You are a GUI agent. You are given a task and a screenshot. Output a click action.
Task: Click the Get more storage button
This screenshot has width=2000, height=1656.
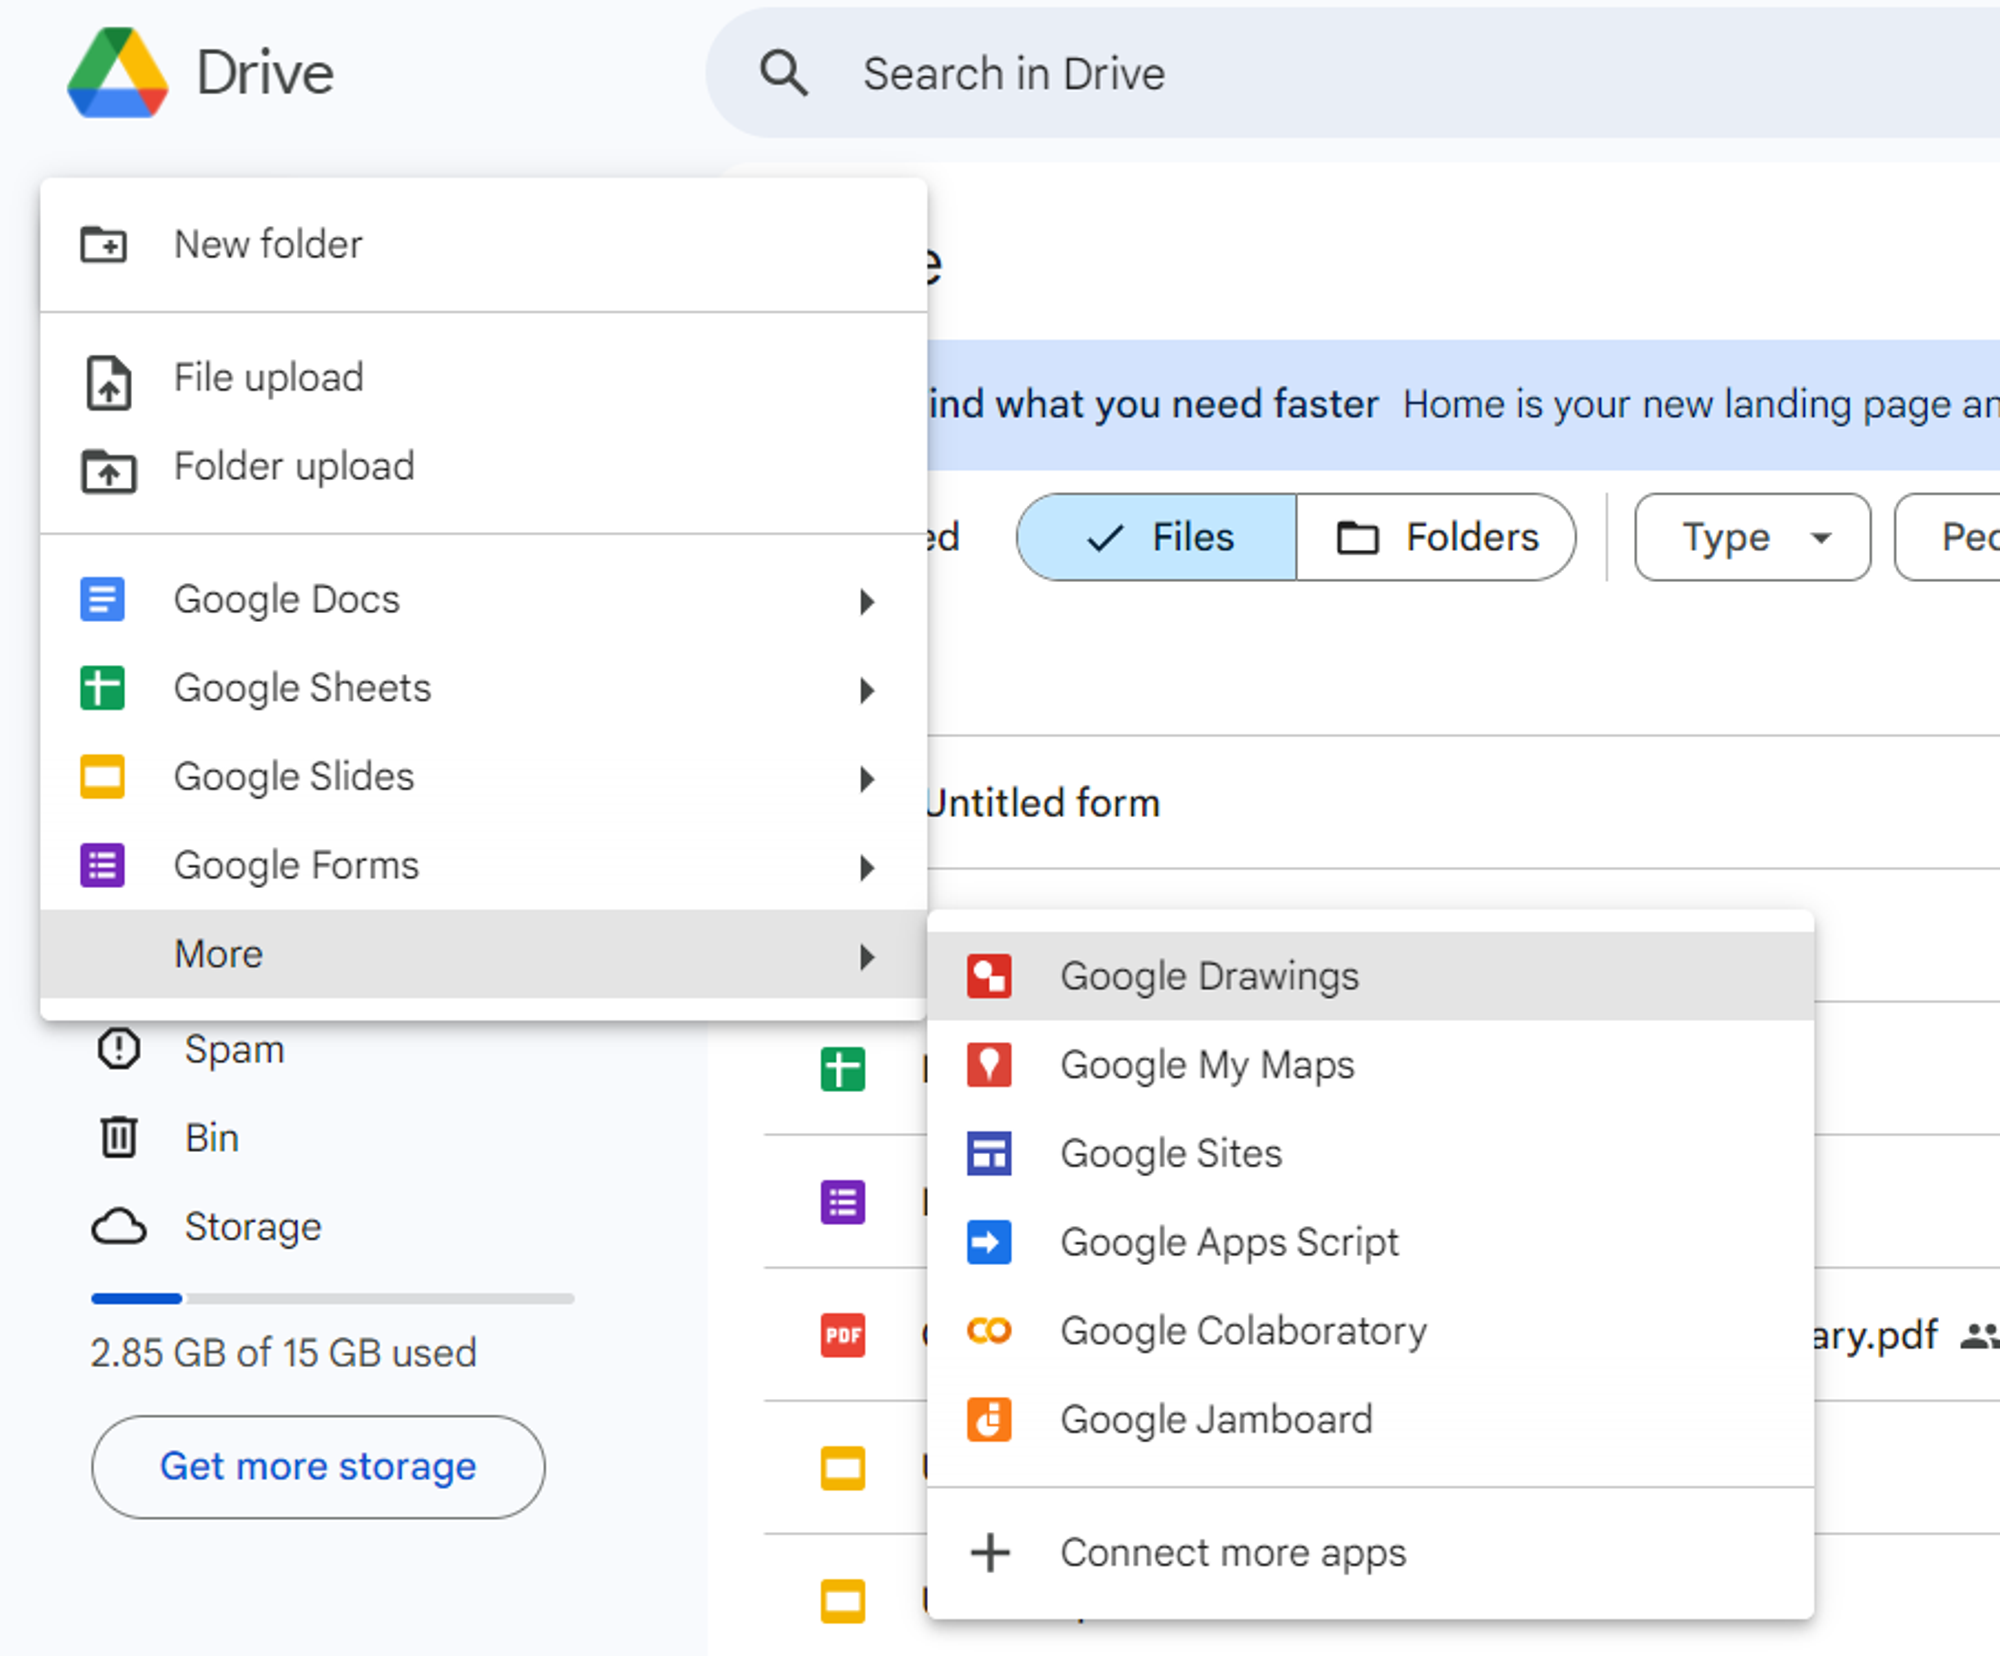pyautogui.click(x=317, y=1463)
